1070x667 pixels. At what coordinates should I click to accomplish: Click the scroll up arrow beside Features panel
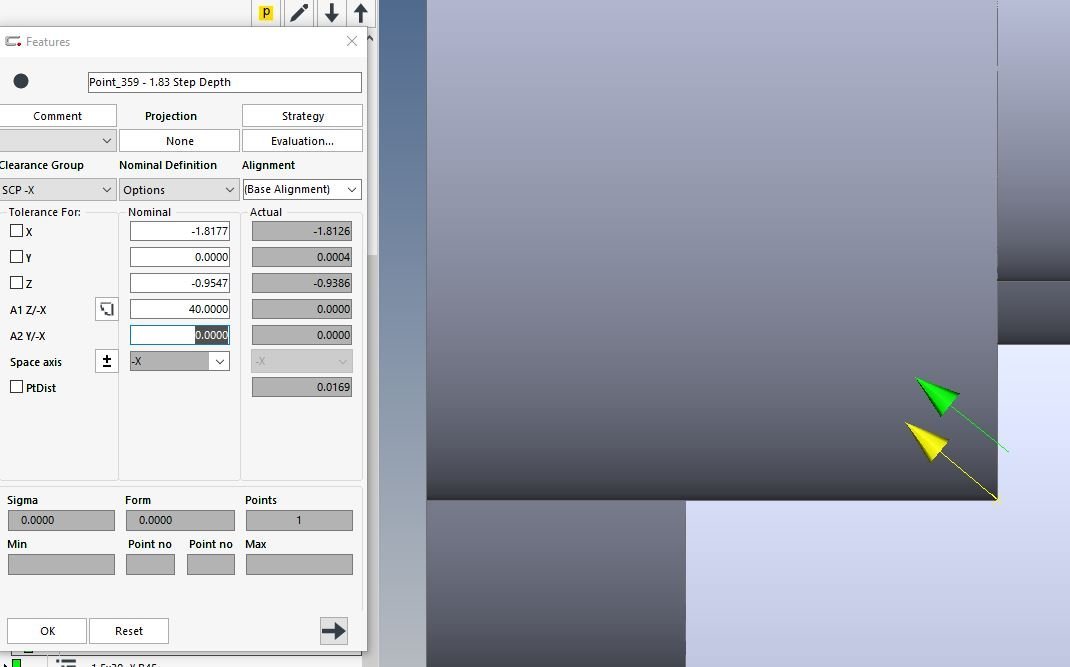(x=371, y=38)
